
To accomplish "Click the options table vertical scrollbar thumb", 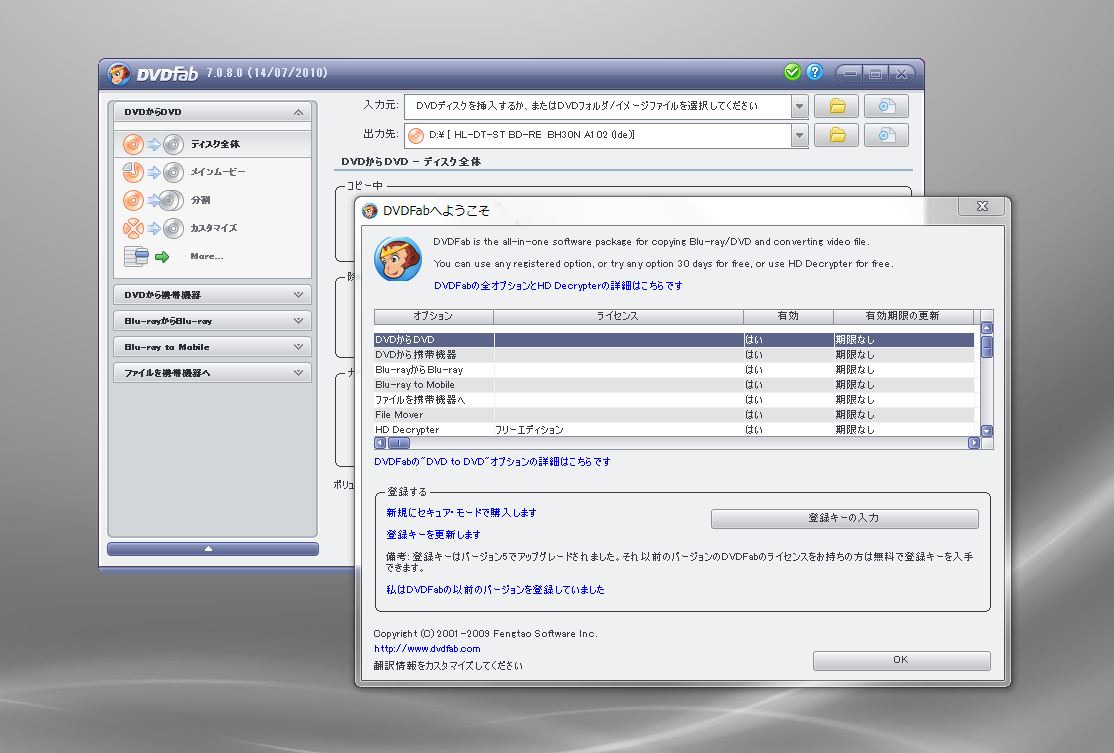I will click(986, 347).
